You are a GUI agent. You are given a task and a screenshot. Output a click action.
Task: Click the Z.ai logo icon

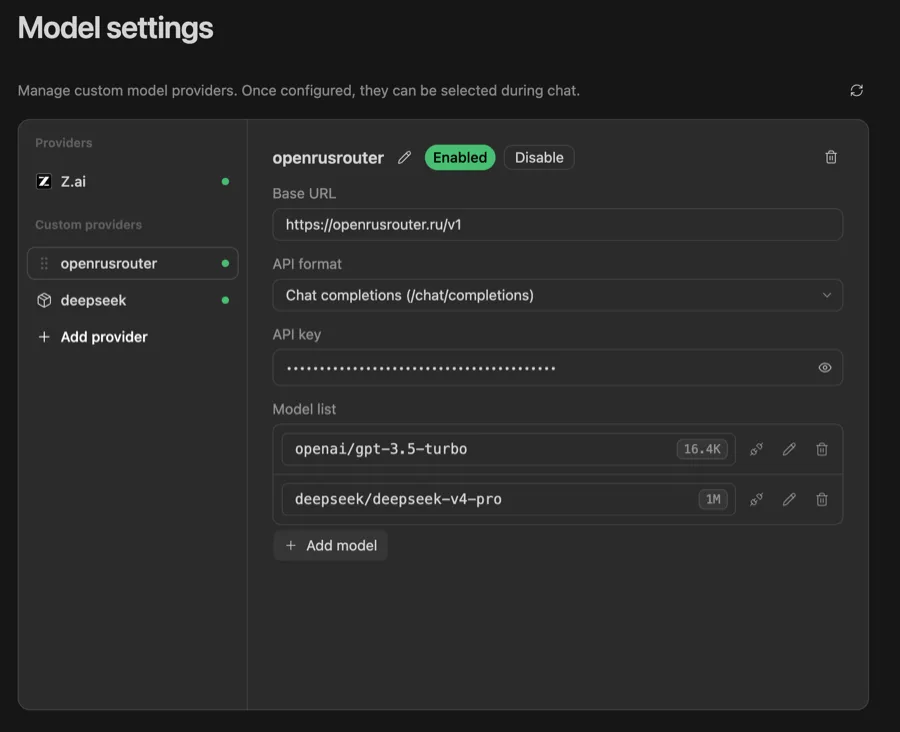click(44, 181)
